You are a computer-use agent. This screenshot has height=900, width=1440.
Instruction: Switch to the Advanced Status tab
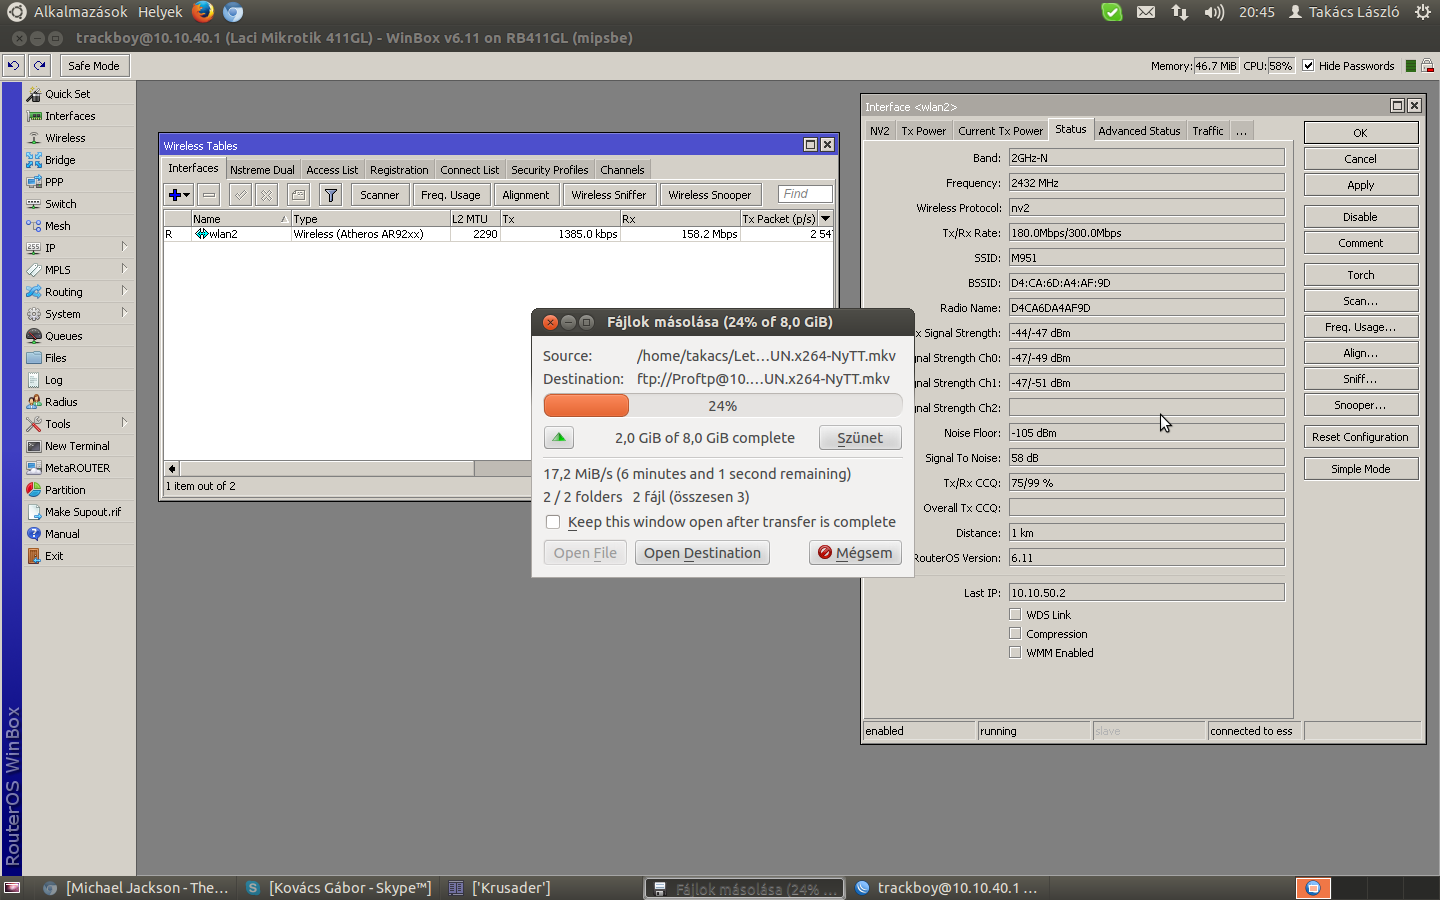pyautogui.click(x=1139, y=129)
